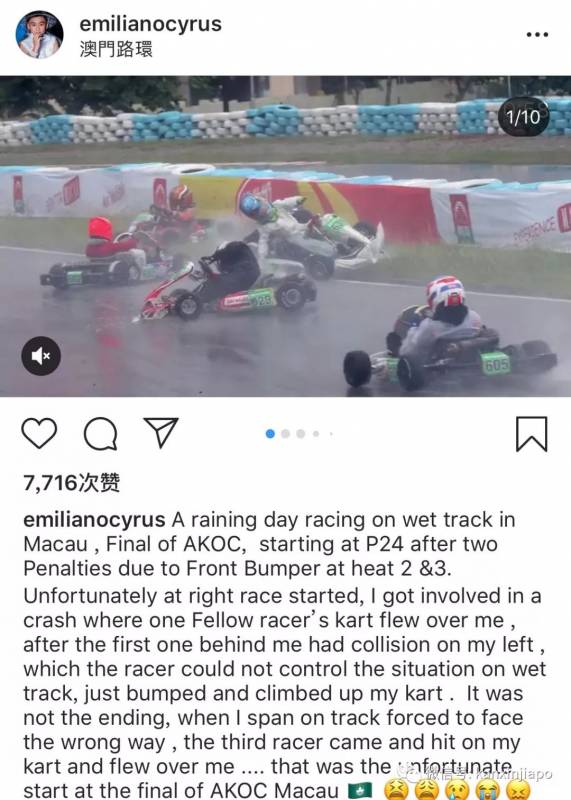571x800 pixels.
Task: Tap the Macau flag emoji in caption
Action: click(x=360, y=790)
